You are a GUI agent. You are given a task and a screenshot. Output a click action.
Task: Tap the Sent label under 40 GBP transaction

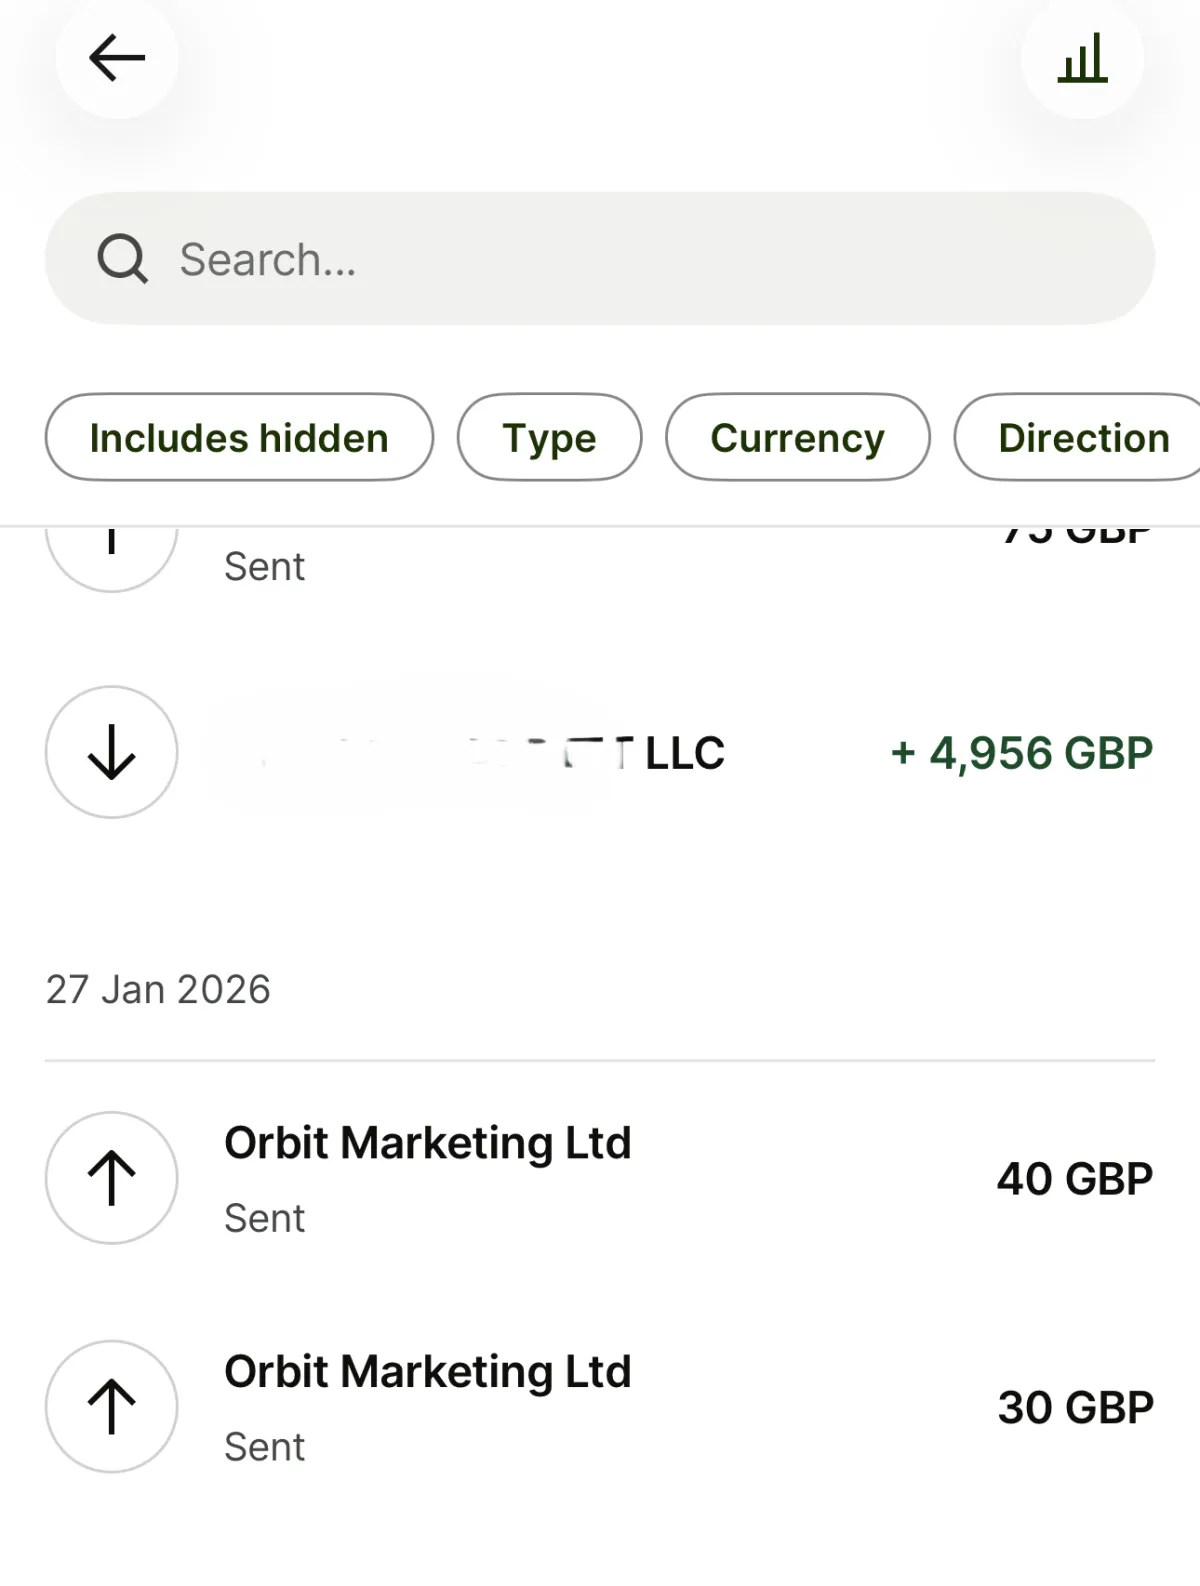[x=264, y=1218]
